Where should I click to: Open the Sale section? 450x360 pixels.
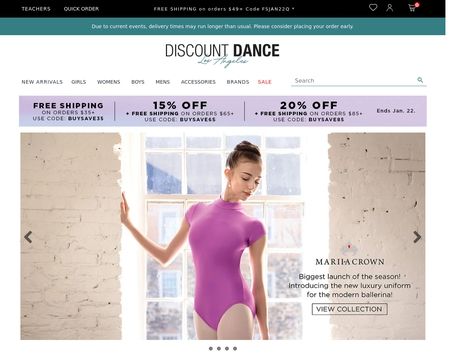pyautogui.click(x=265, y=82)
